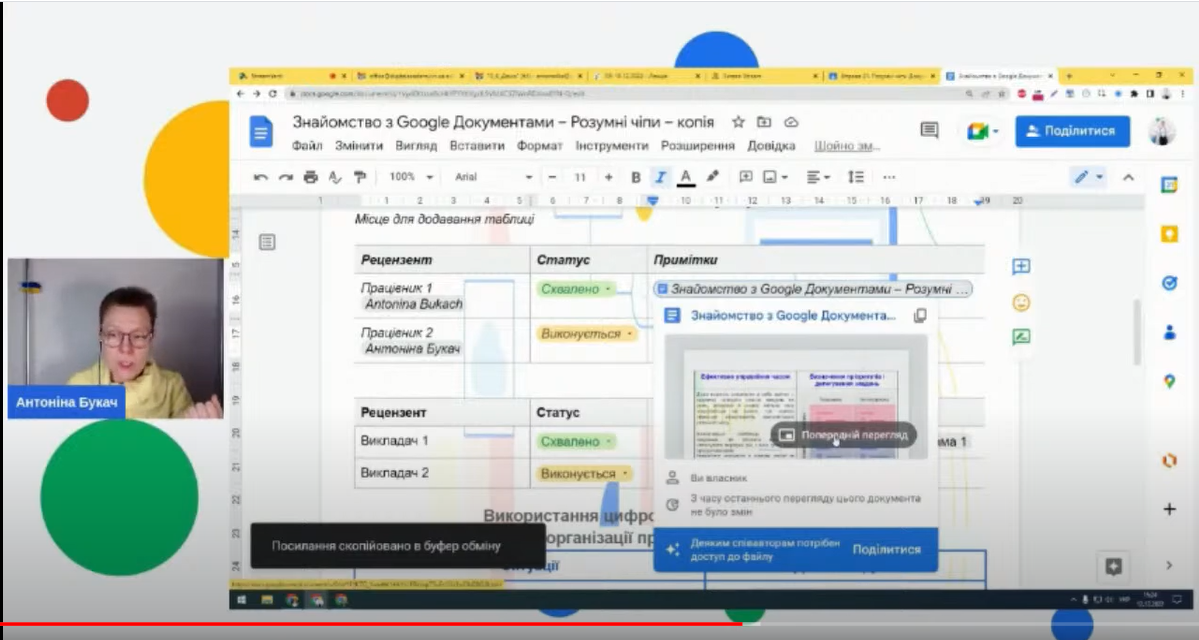The width and height of the screenshot is (1199, 640).
Task: Click the plus get add-ons icon
Action: (x=1169, y=508)
